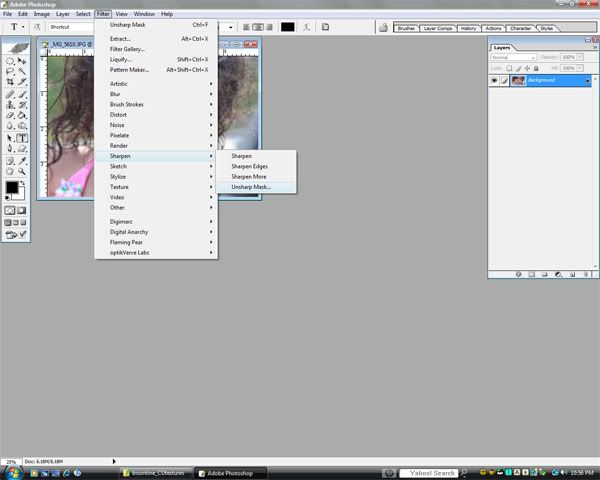Select the Zoom tool
This screenshot has width=600, height=480.
click(22, 171)
